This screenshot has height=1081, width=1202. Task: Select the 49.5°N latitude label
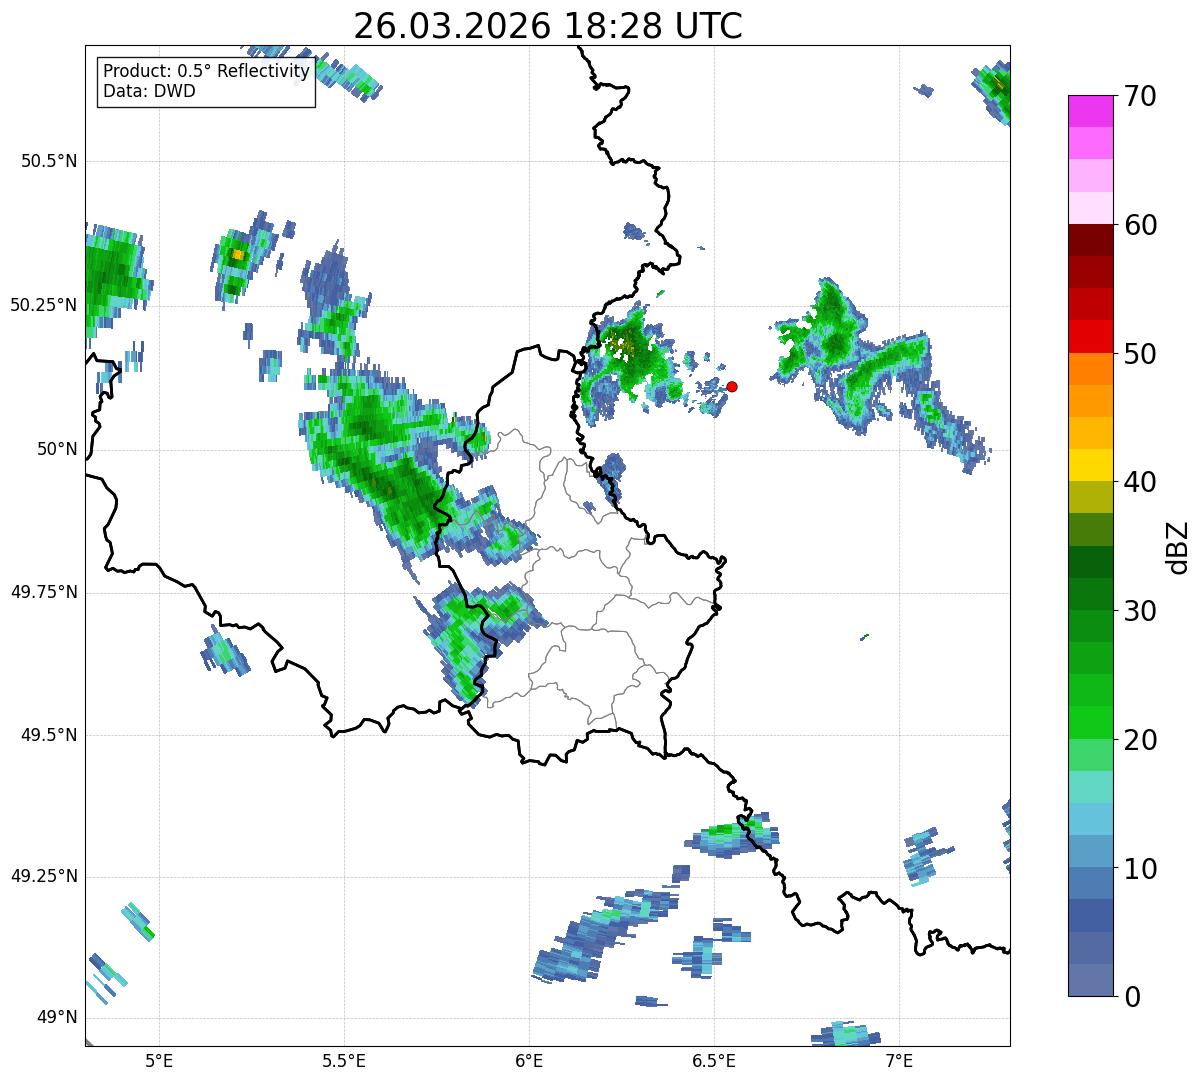point(49,735)
